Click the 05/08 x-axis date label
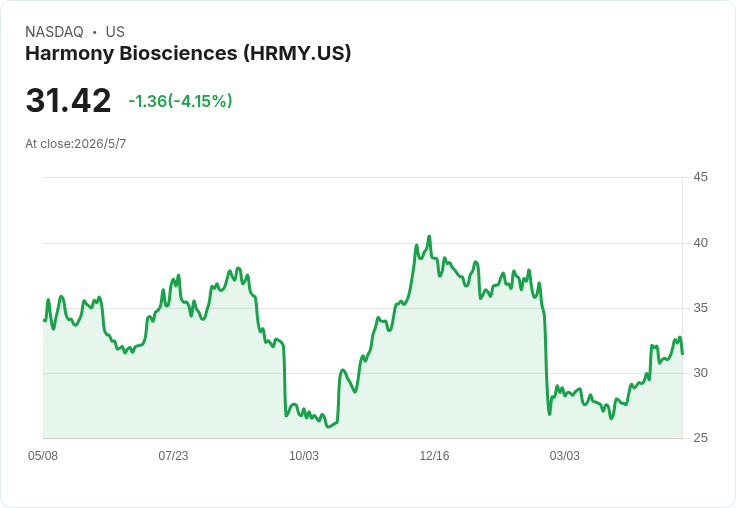This screenshot has height=508, width=736. point(43,456)
